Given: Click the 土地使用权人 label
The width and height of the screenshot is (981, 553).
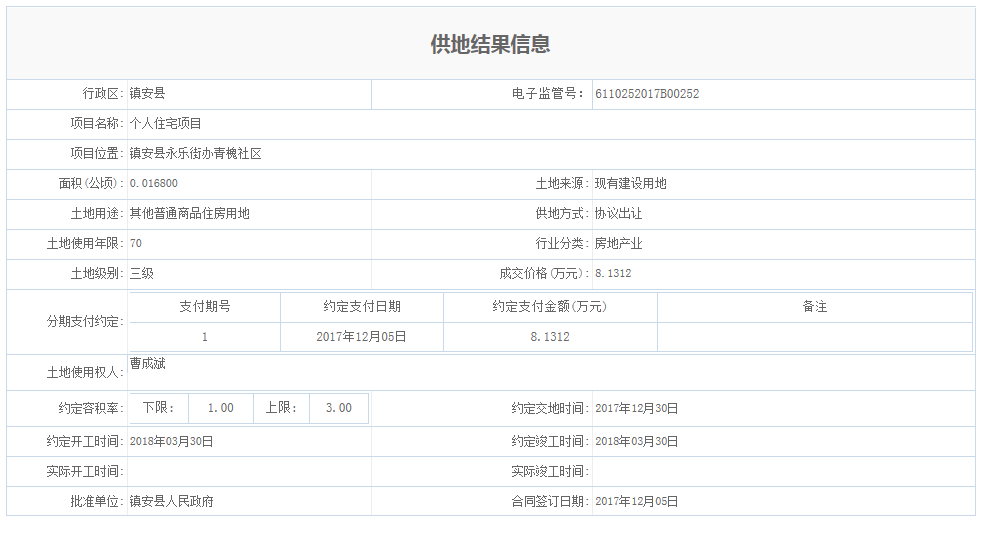Looking at the screenshot, I should click(85, 373).
